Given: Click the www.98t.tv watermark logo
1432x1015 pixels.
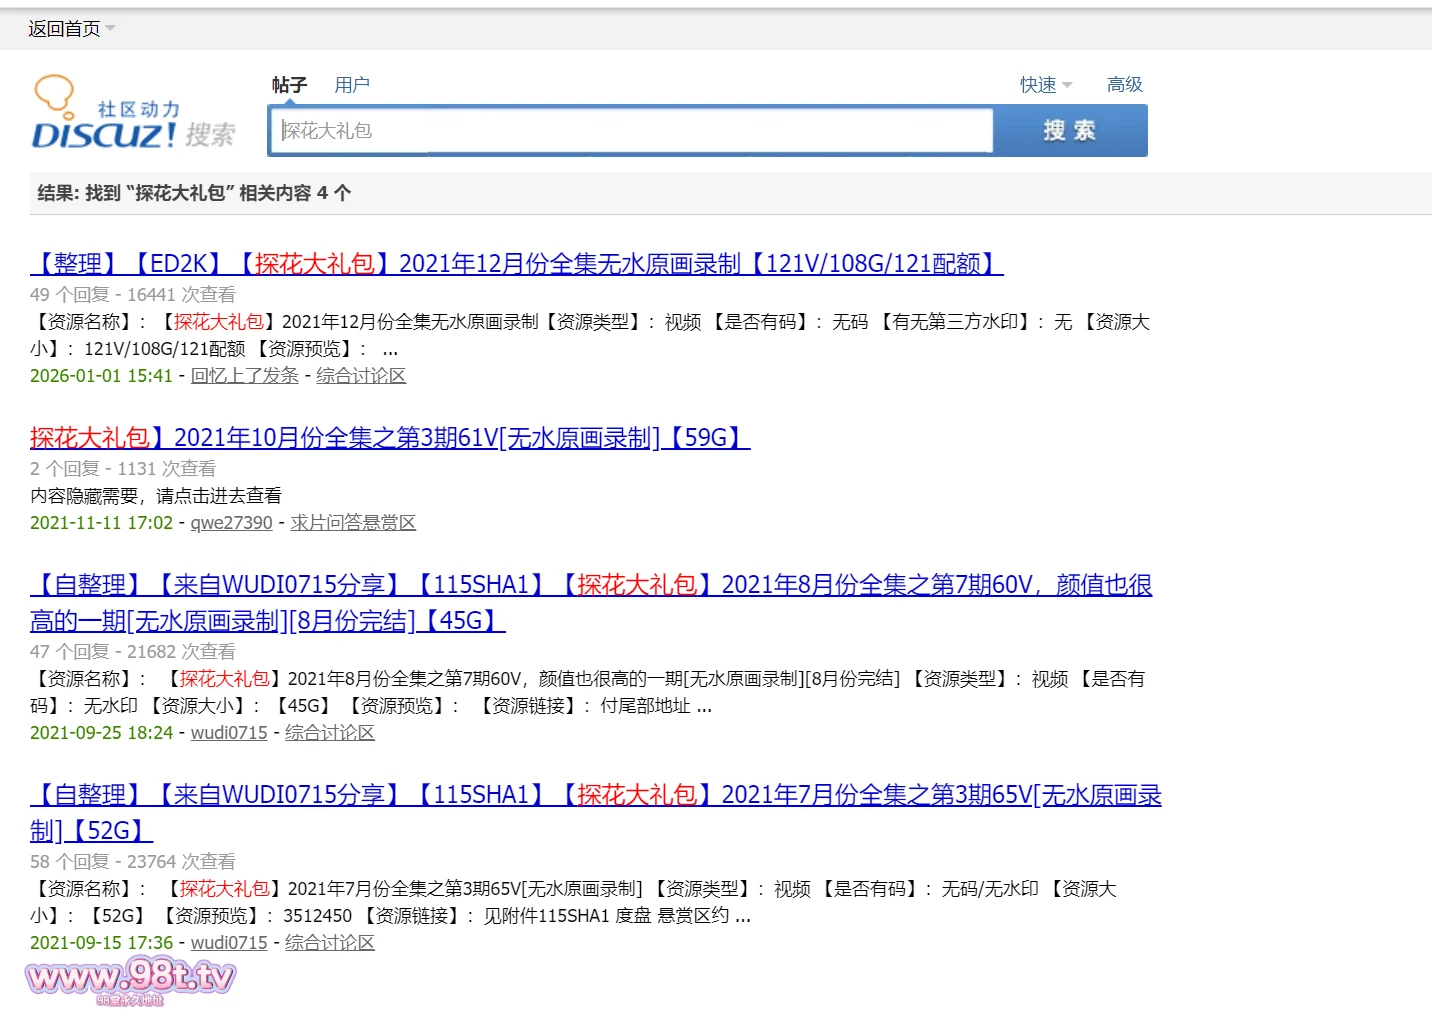Looking at the screenshot, I should (130, 977).
